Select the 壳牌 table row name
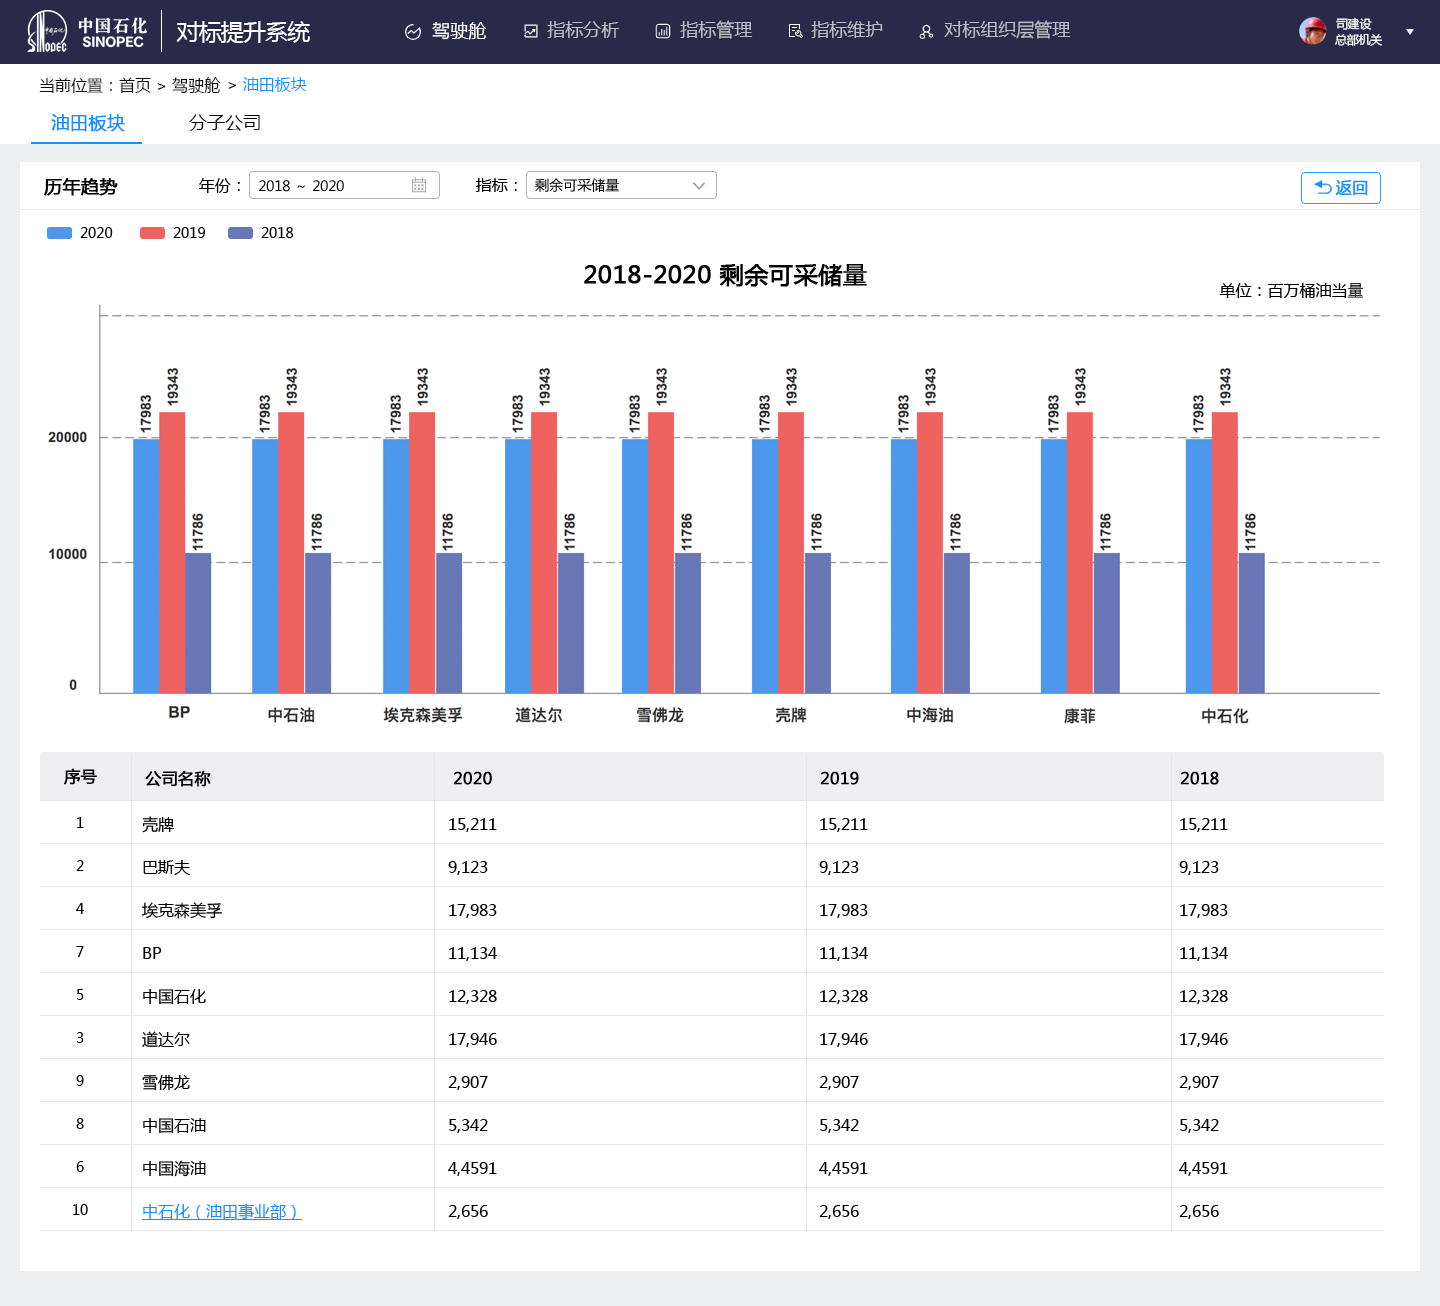The width and height of the screenshot is (1440, 1306). tap(158, 825)
